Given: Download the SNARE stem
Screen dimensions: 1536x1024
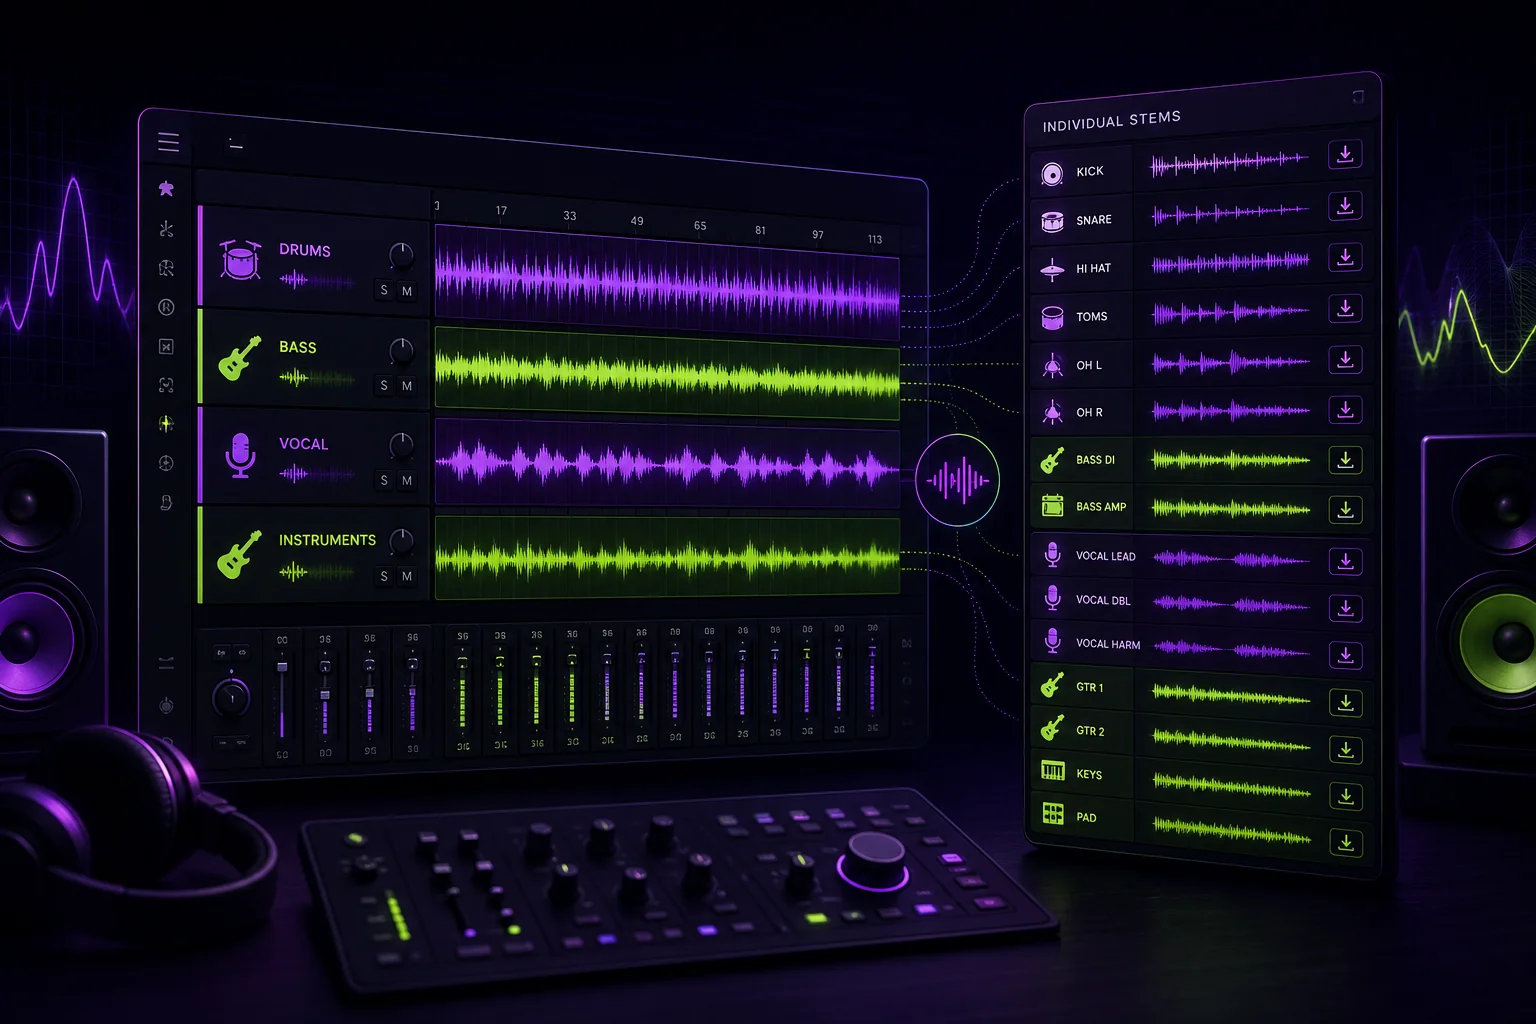Looking at the screenshot, I should [x=1345, y=206].
